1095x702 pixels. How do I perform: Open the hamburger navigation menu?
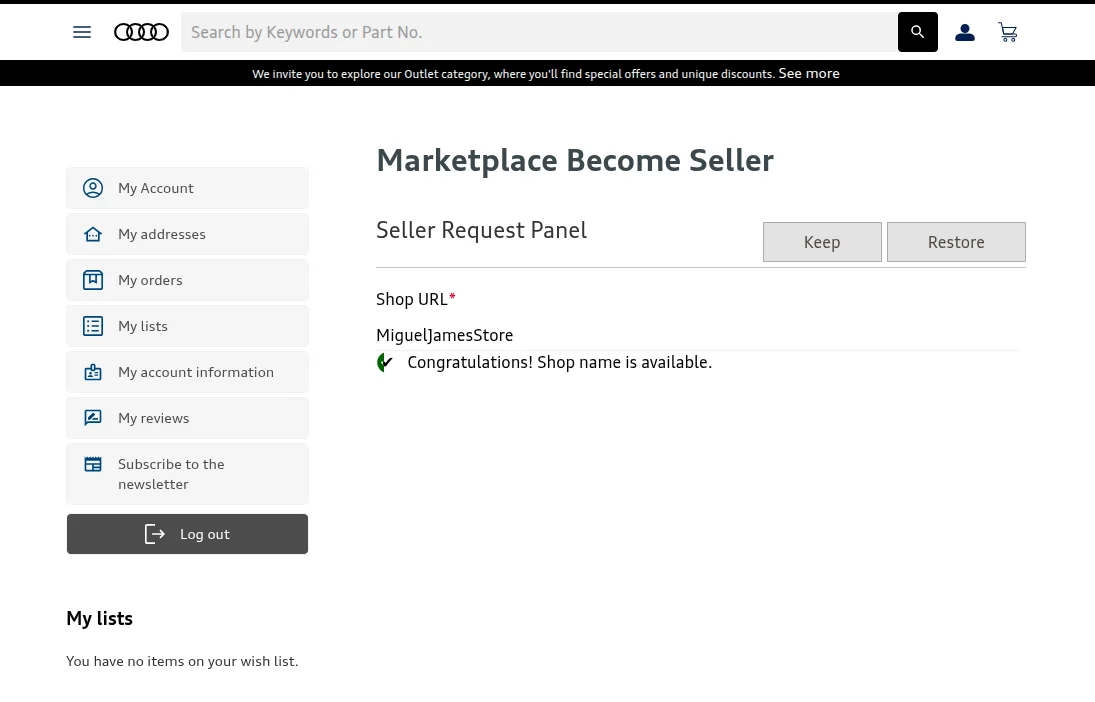82,32
